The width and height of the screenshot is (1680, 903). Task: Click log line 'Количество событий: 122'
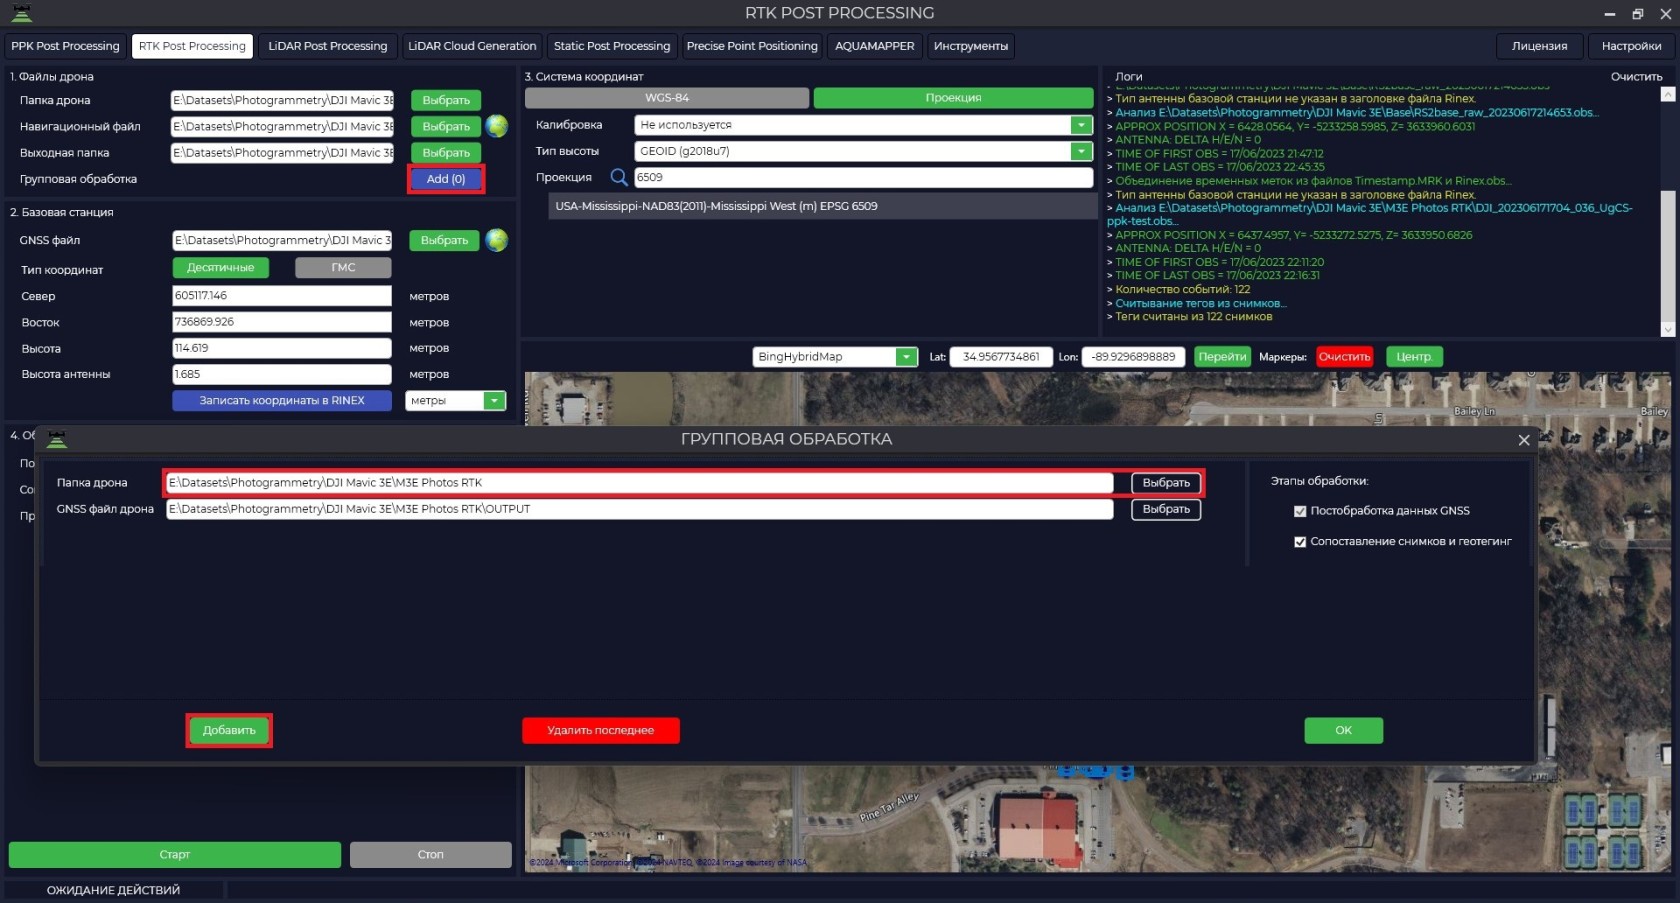pos(1182,289)
